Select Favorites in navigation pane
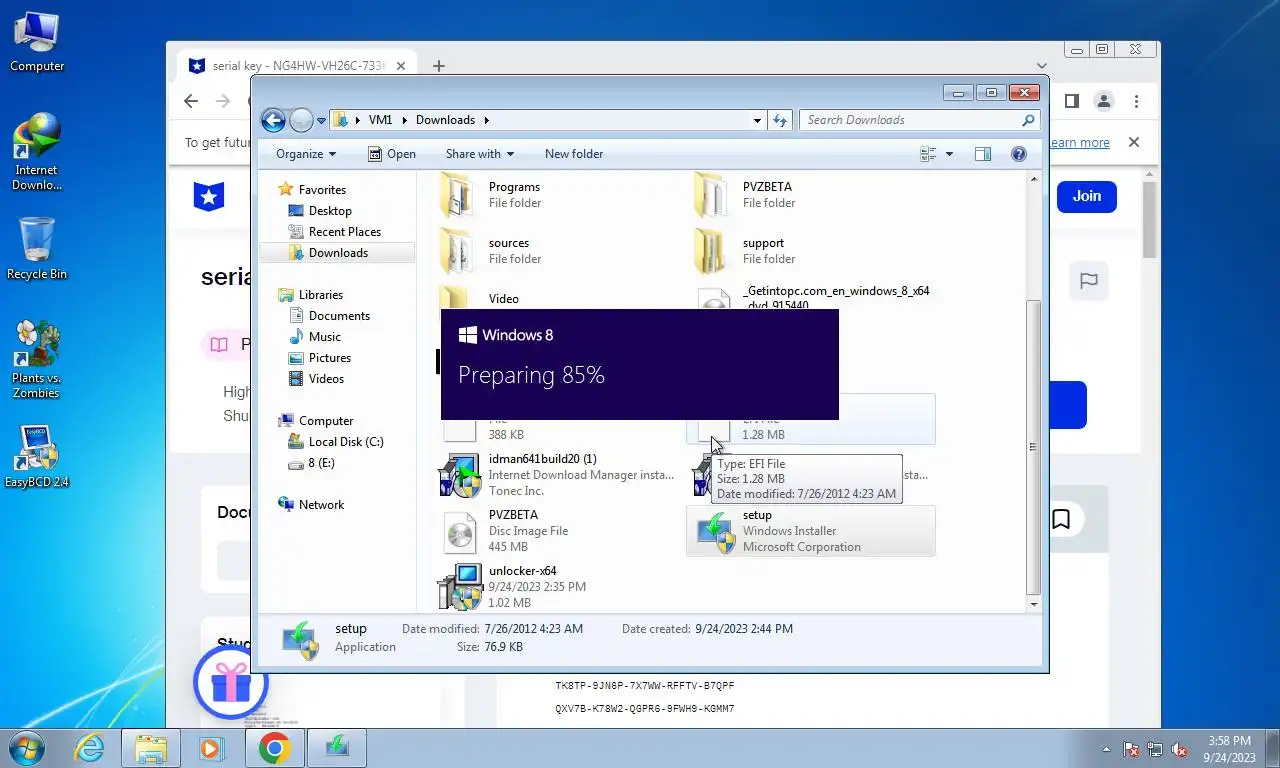1280x768 pixels. (x=312, y=190)
